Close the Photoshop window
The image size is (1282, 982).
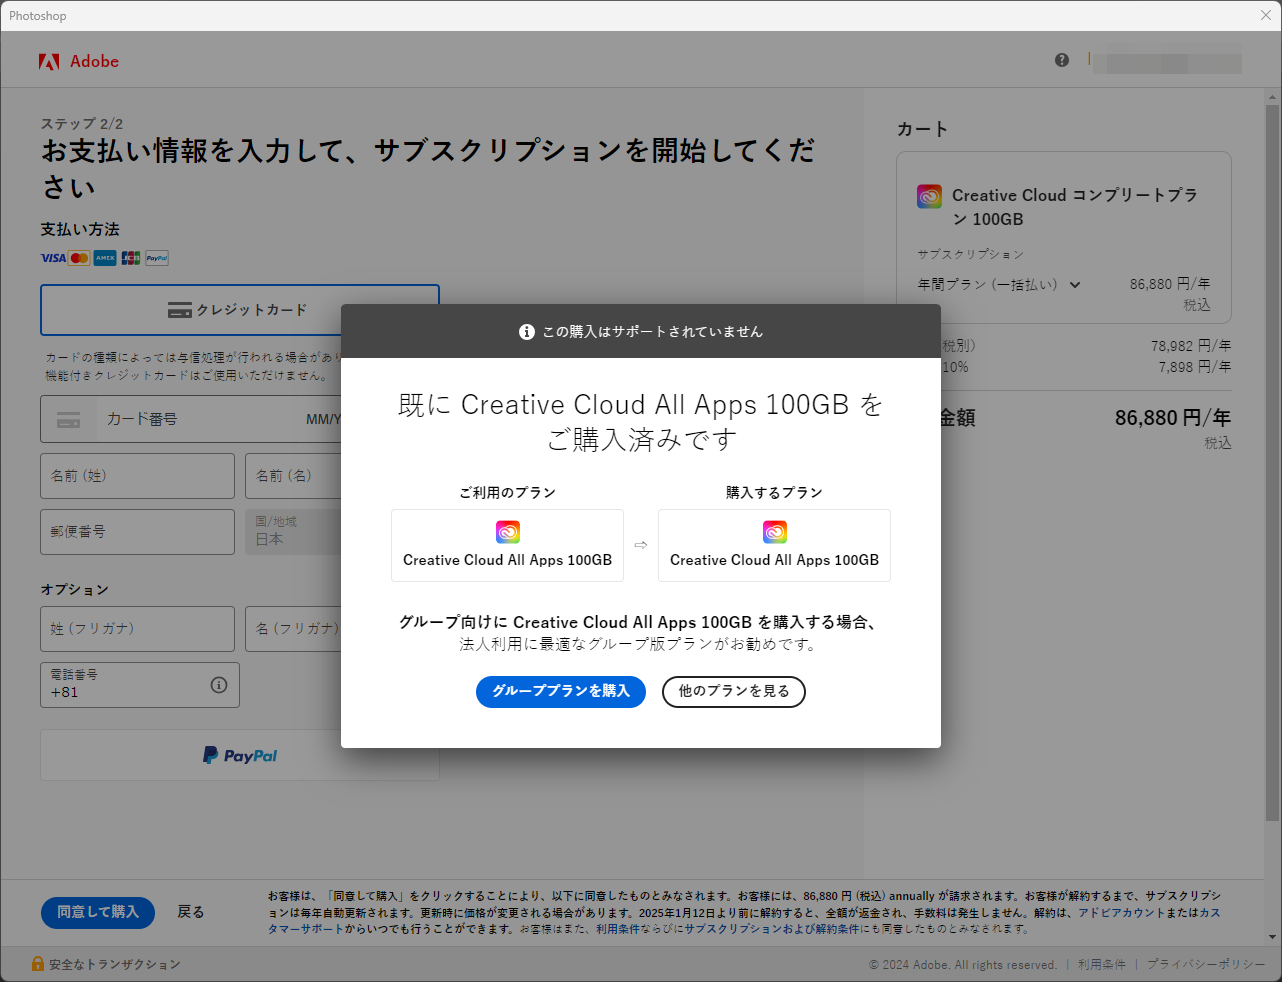[1266, 15]
